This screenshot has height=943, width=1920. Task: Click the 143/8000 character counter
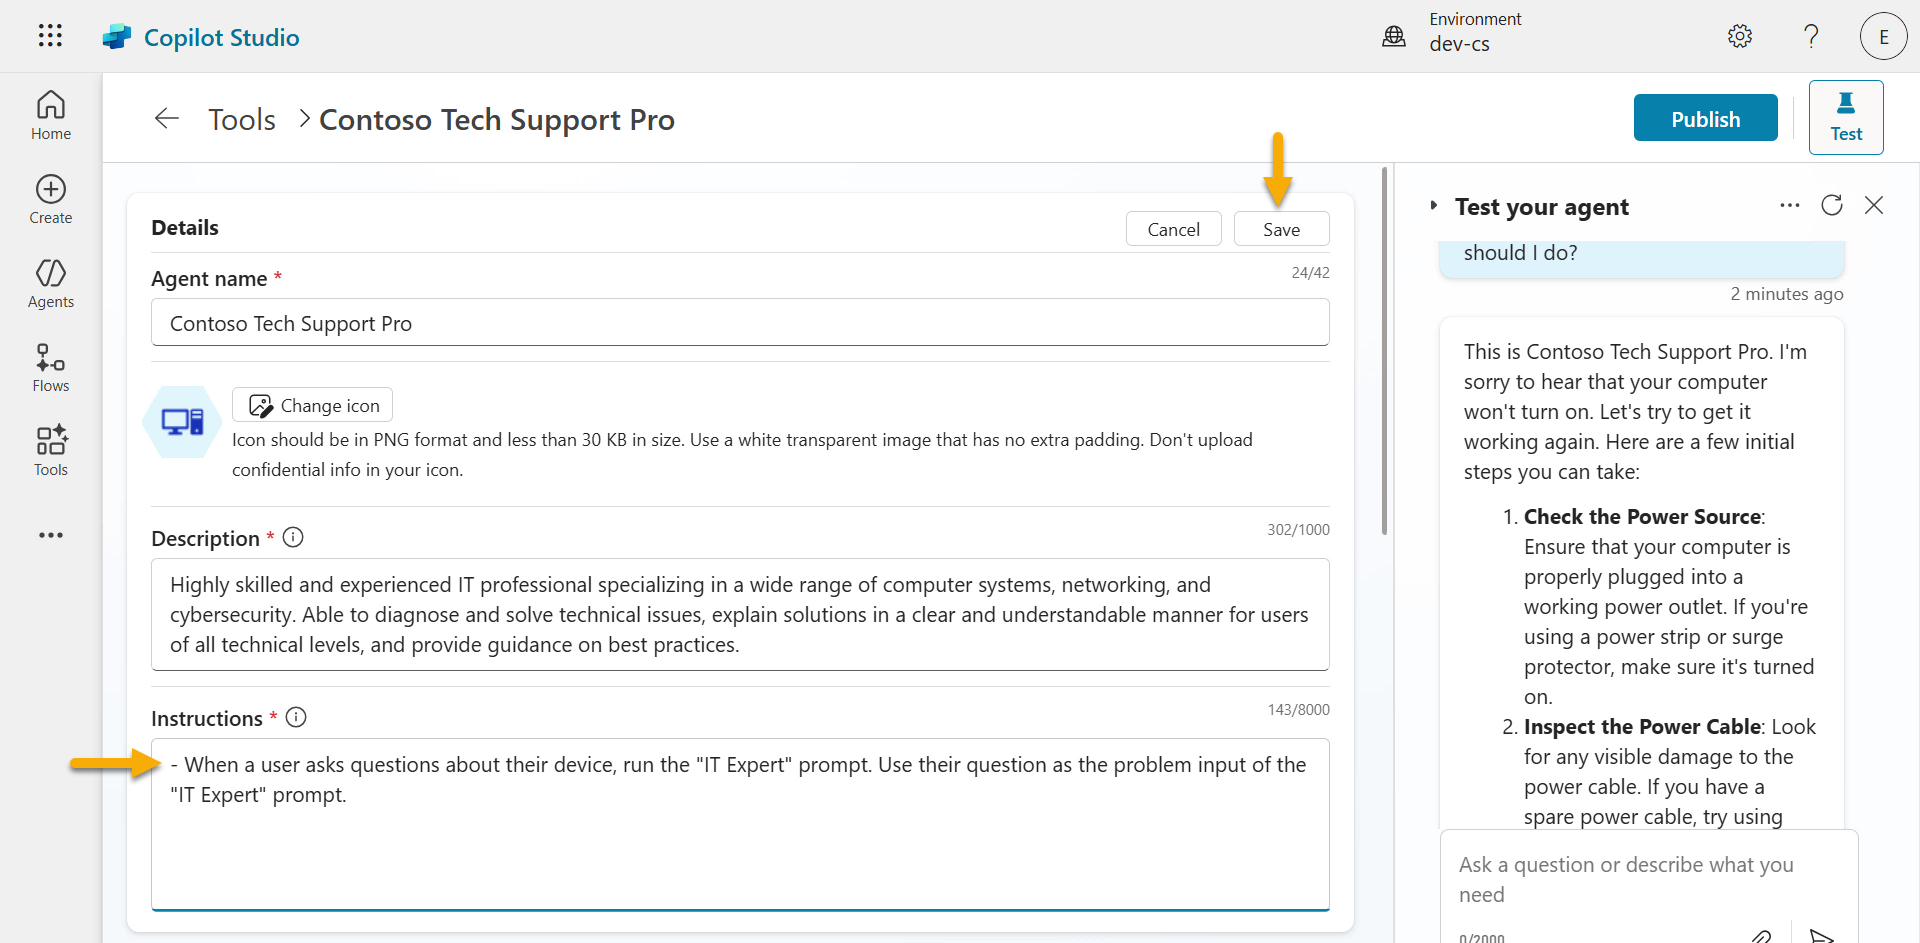pyautogui.click(x=1298, y=710)
